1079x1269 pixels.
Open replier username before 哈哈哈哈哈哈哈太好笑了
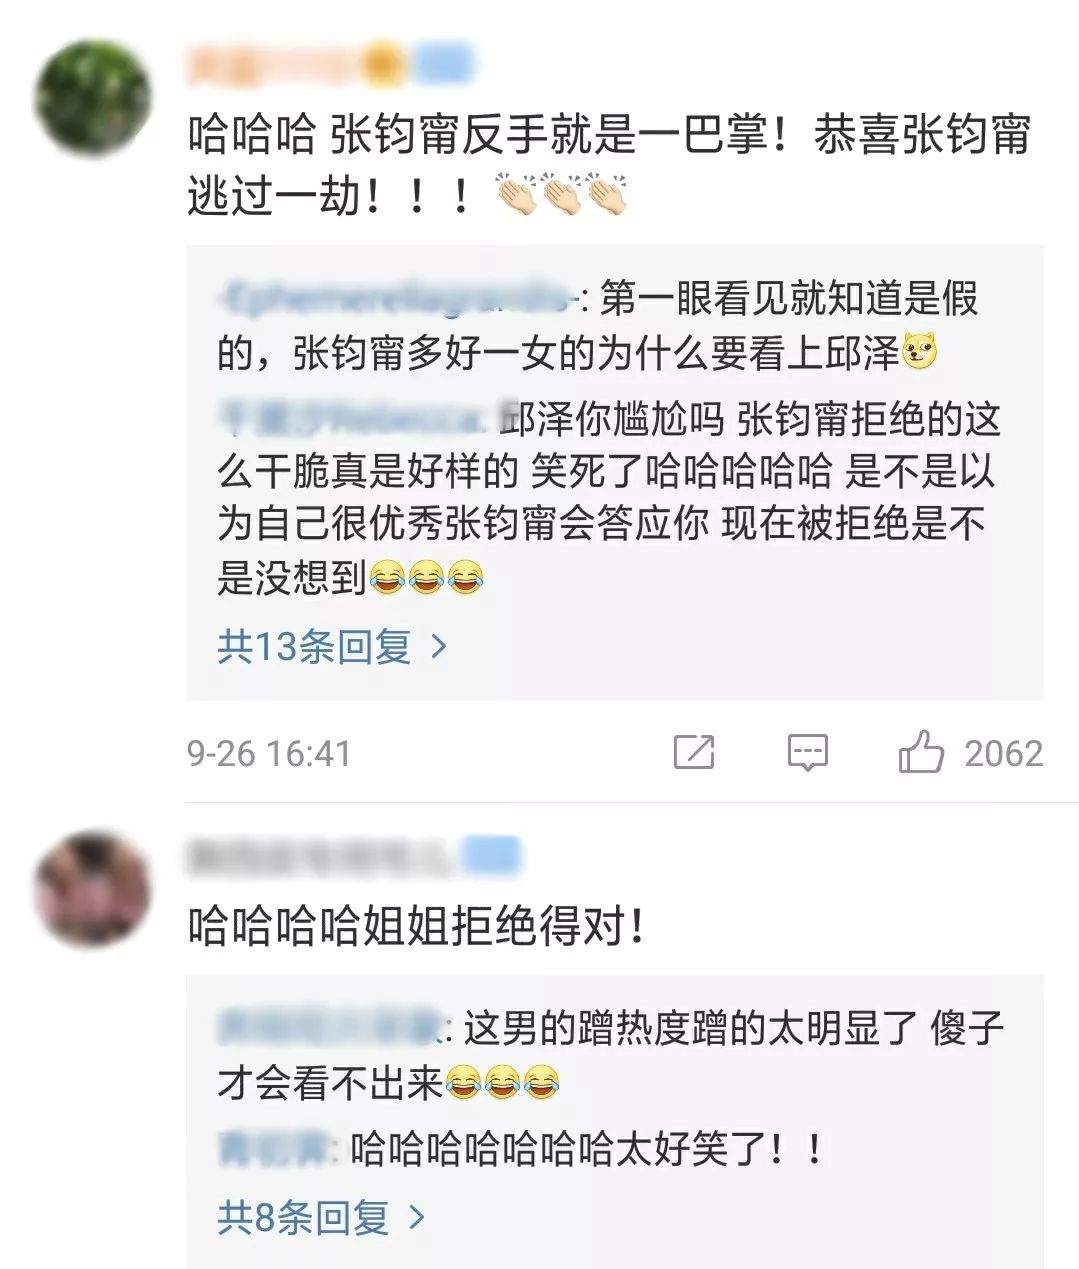(x=272, y=1150)
